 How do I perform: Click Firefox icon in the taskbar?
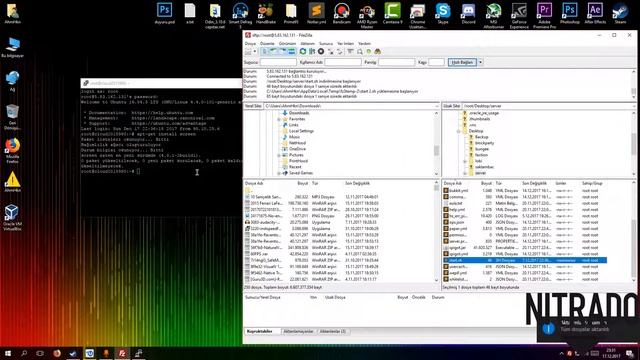(57, 353)
